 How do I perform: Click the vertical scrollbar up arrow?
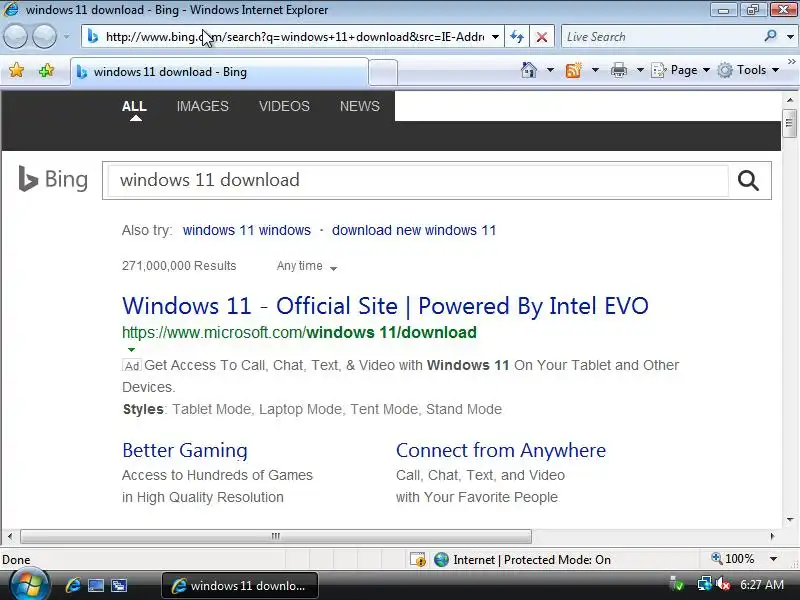tap(790, 100)
